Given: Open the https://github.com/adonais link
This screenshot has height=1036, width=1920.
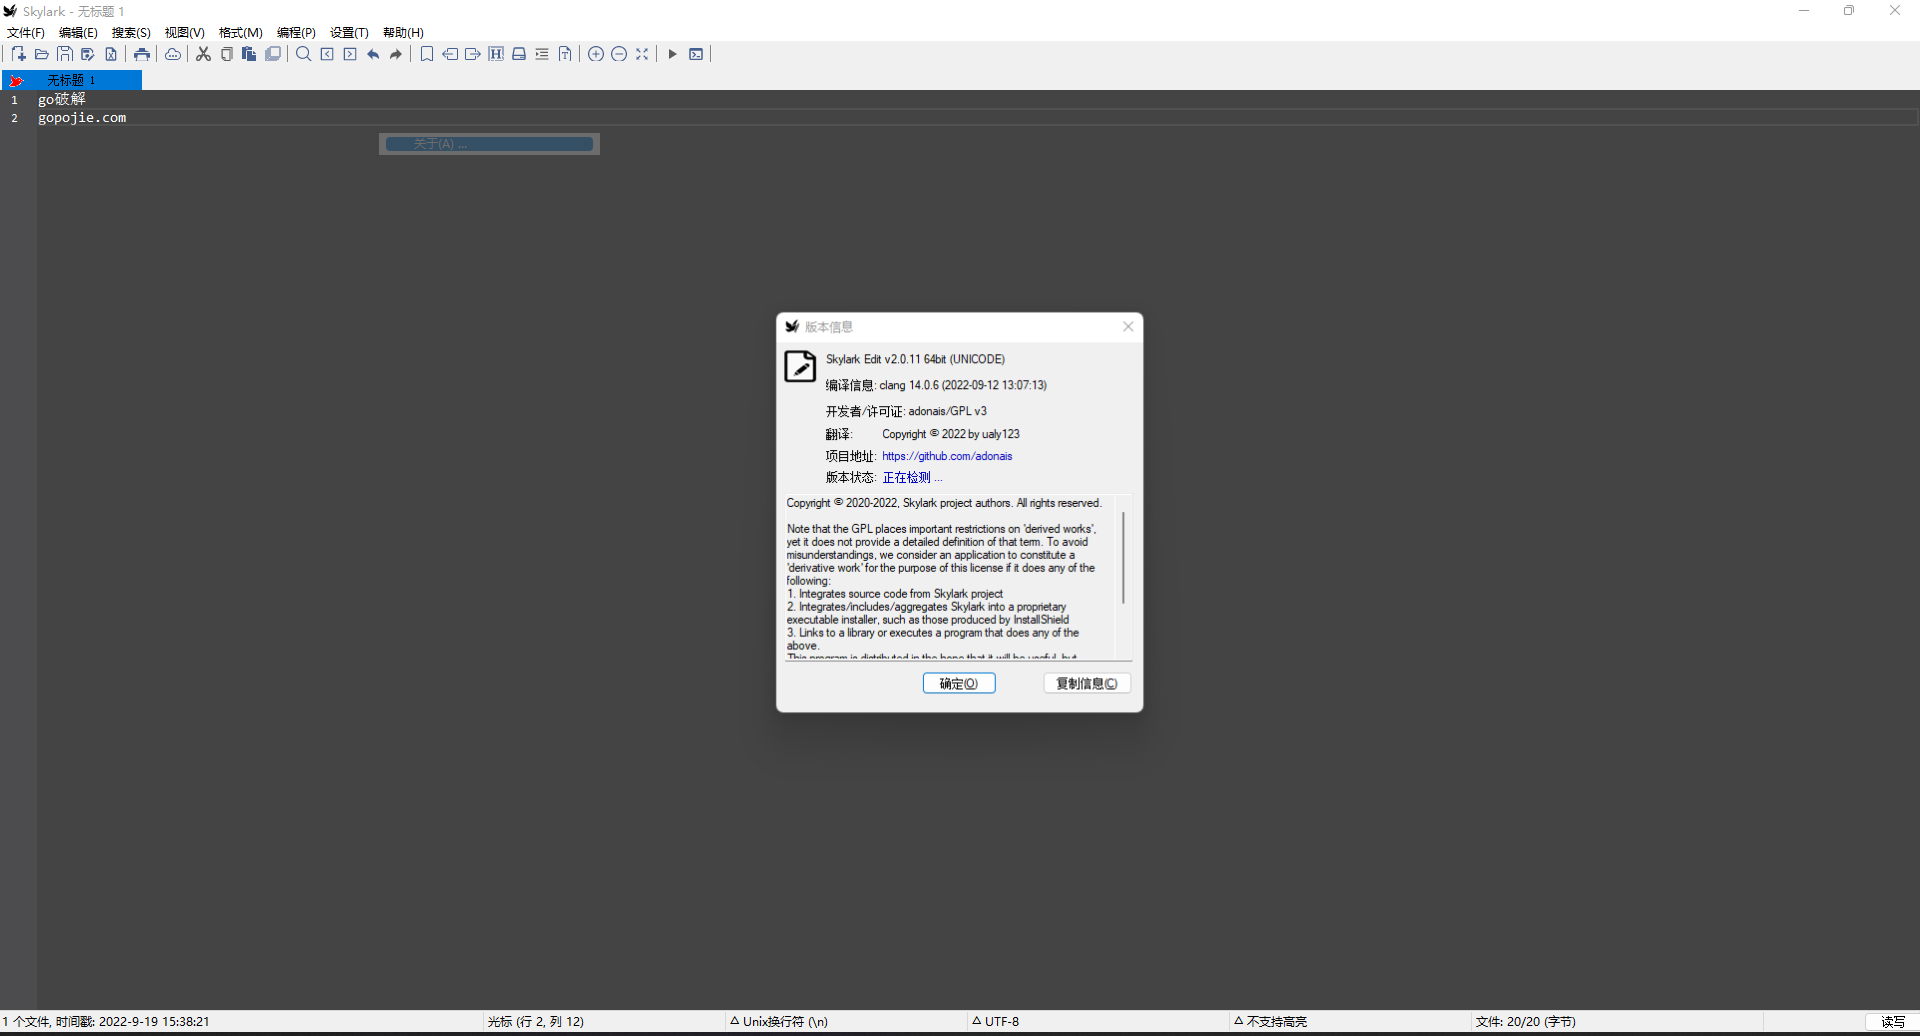Looking at the screenshot, I should [x=947, y=456].
